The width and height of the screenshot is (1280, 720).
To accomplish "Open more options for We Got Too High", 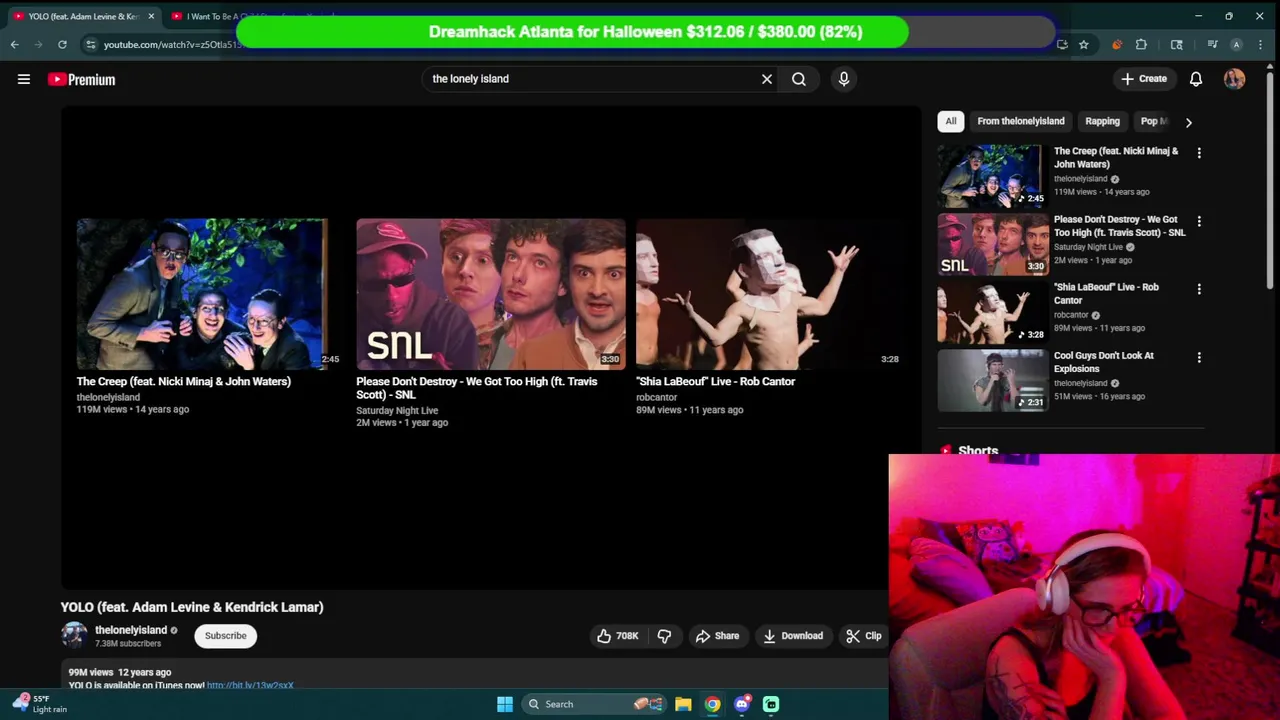I will [1199, 221].
